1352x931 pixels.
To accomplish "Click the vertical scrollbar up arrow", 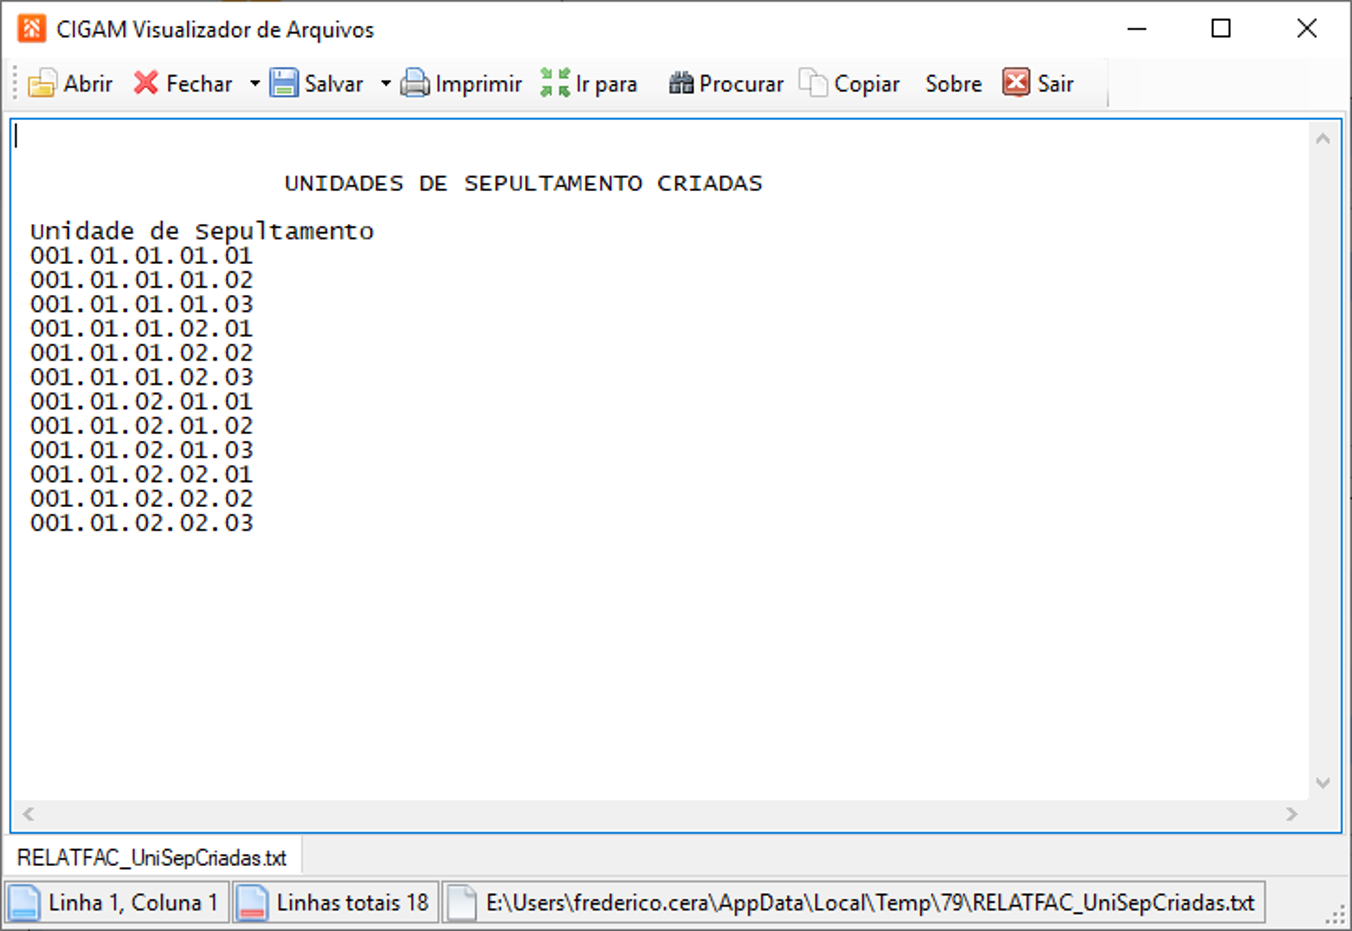I will pos(1323,139).
